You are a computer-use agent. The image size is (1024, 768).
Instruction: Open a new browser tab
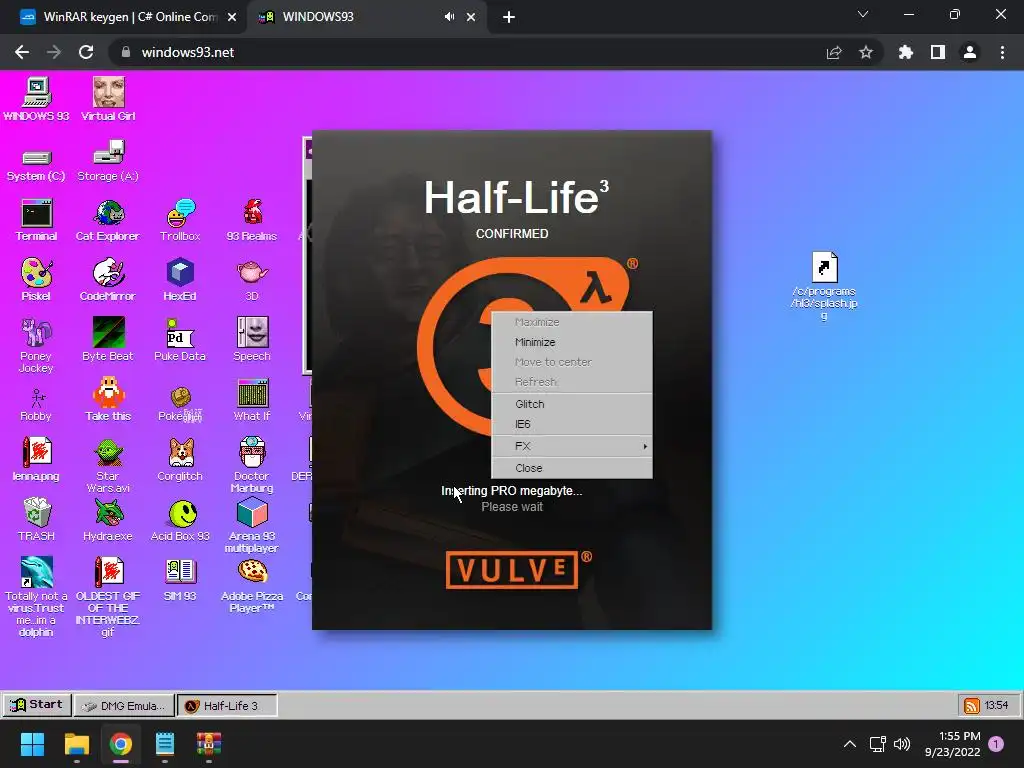pyautogui.click(x=509, y=18)
